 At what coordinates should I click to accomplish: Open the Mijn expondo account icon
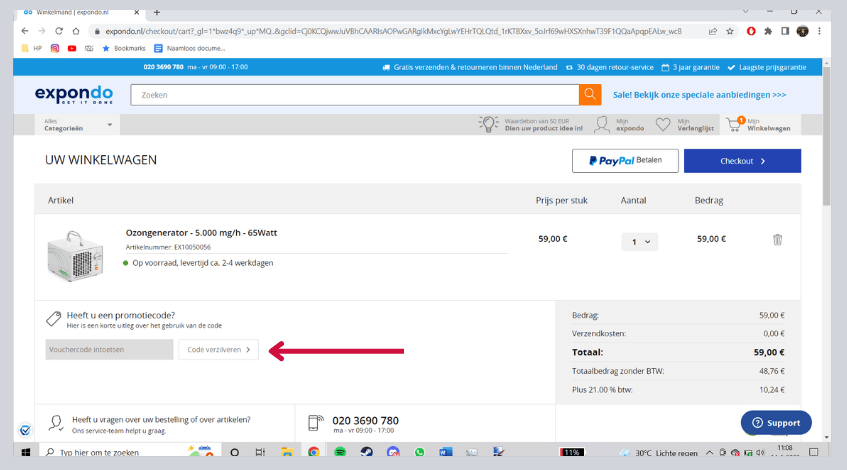point(603,124)
